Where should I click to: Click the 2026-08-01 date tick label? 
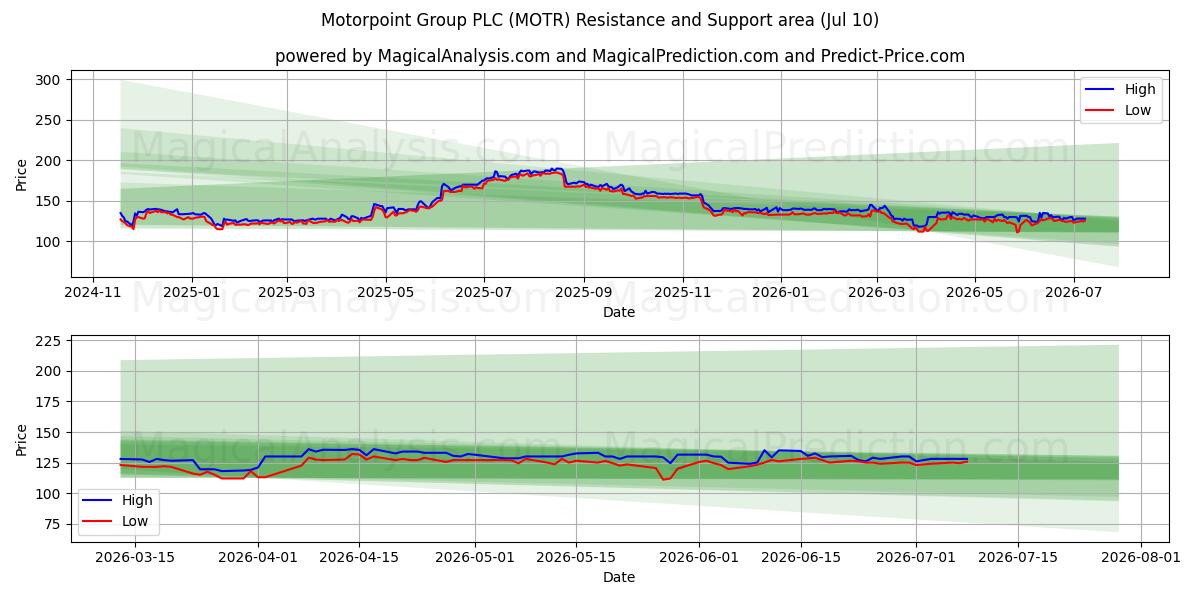(x=1139, y=557)
